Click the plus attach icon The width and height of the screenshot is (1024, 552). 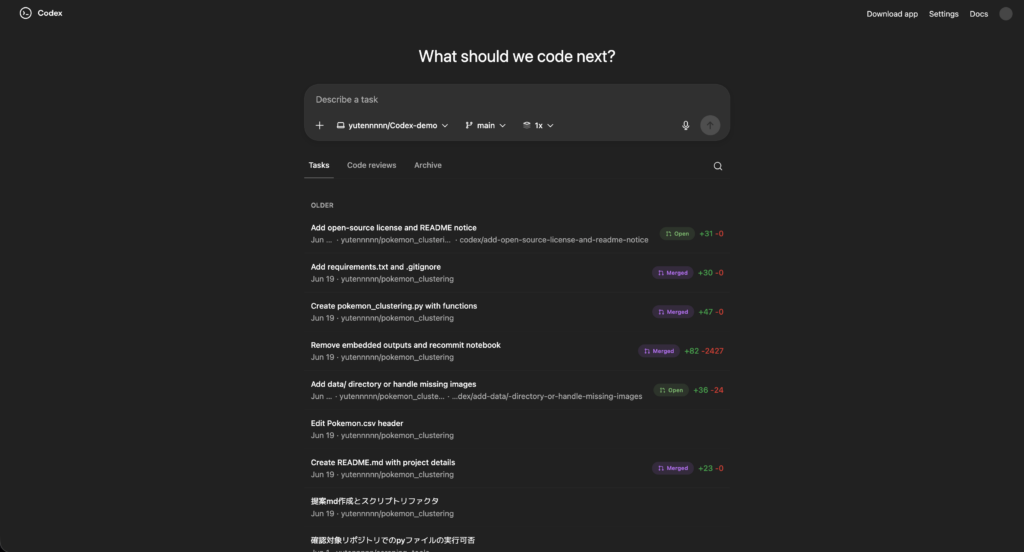pos(319,126)
